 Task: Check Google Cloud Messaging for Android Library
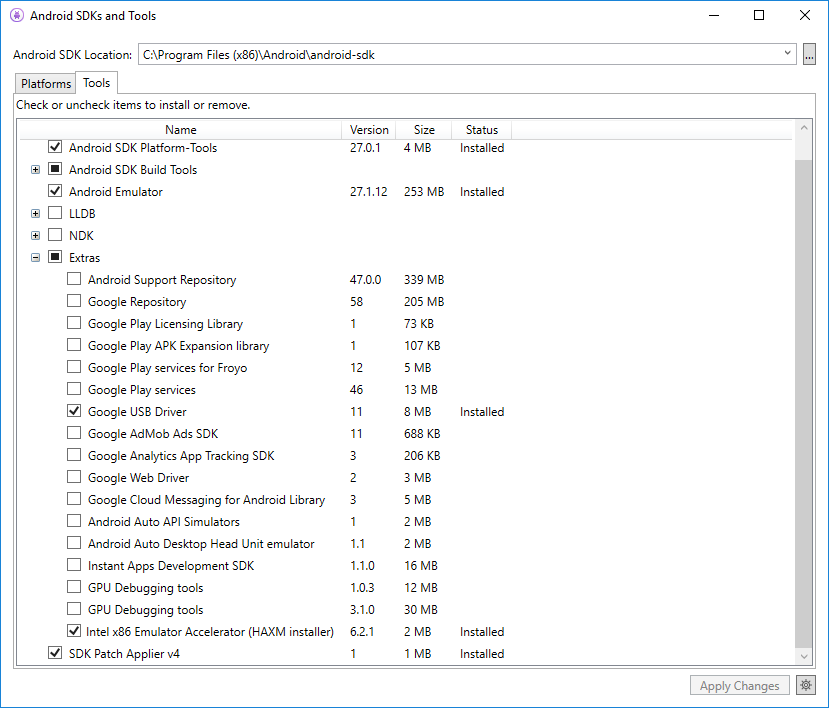coord(74,499)
